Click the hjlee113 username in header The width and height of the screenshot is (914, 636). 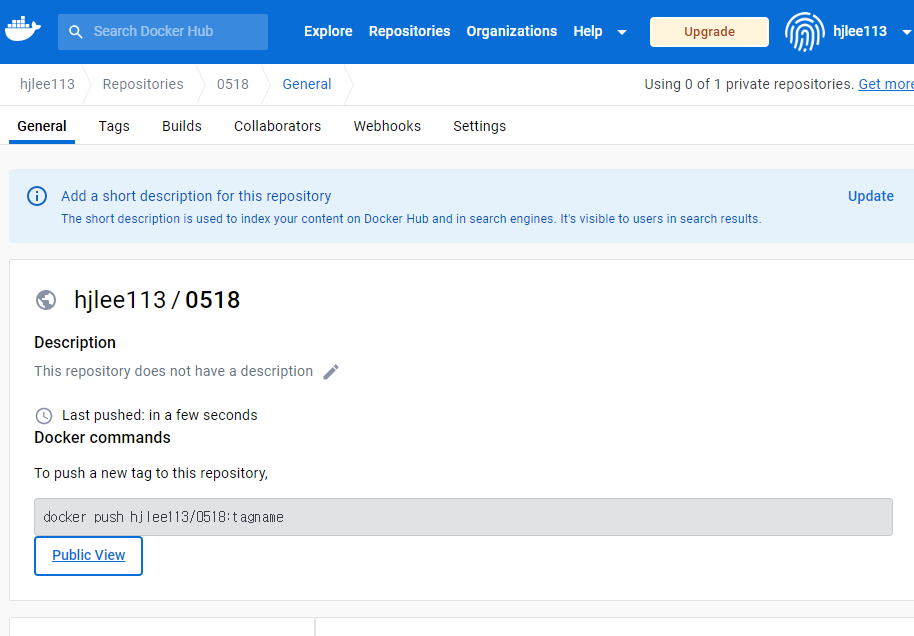(860, 31)
